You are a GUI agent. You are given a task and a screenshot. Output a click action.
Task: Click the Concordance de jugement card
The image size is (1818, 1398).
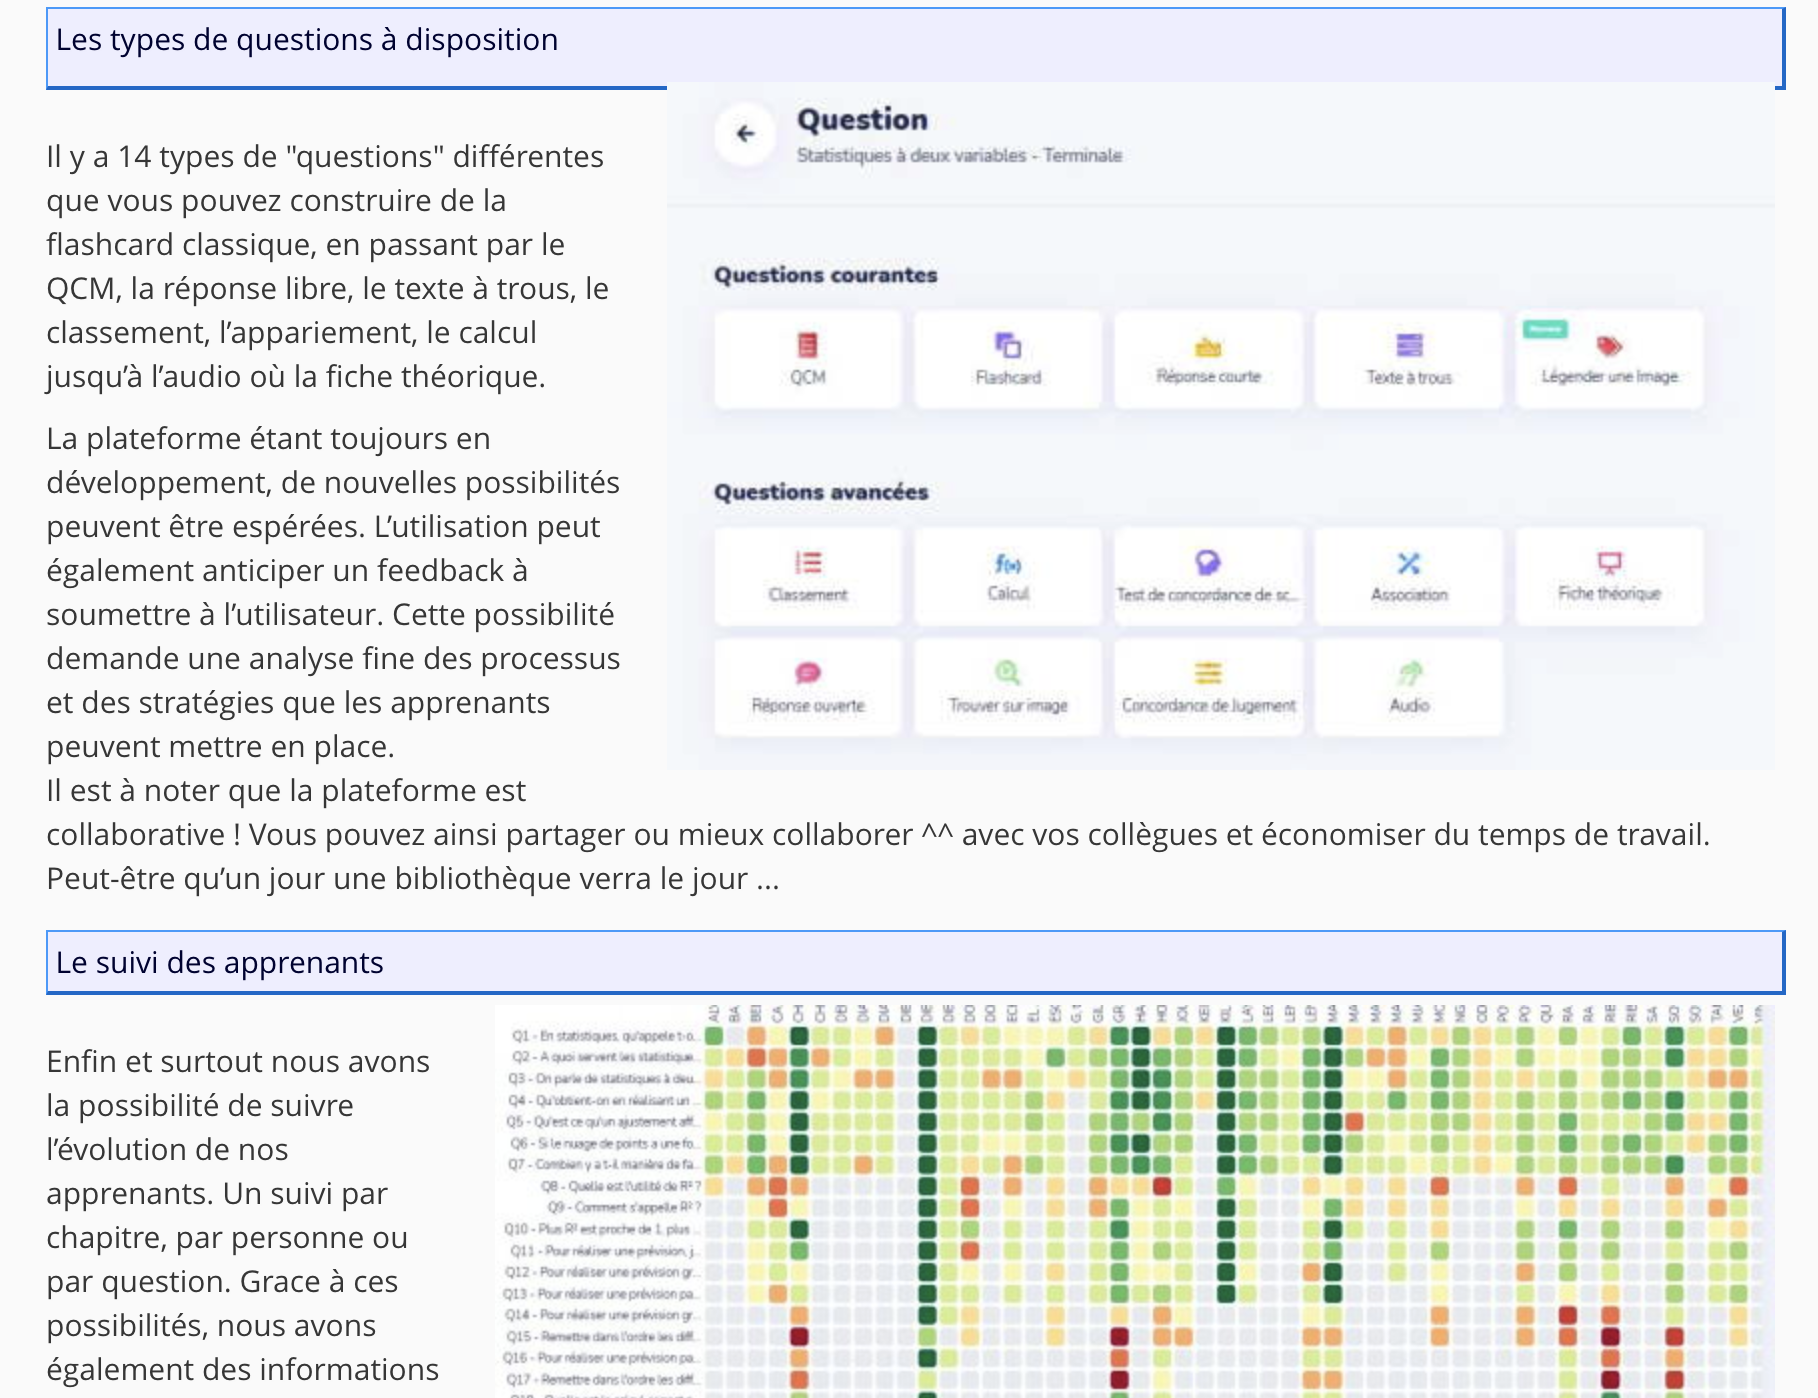[1208, 687]
